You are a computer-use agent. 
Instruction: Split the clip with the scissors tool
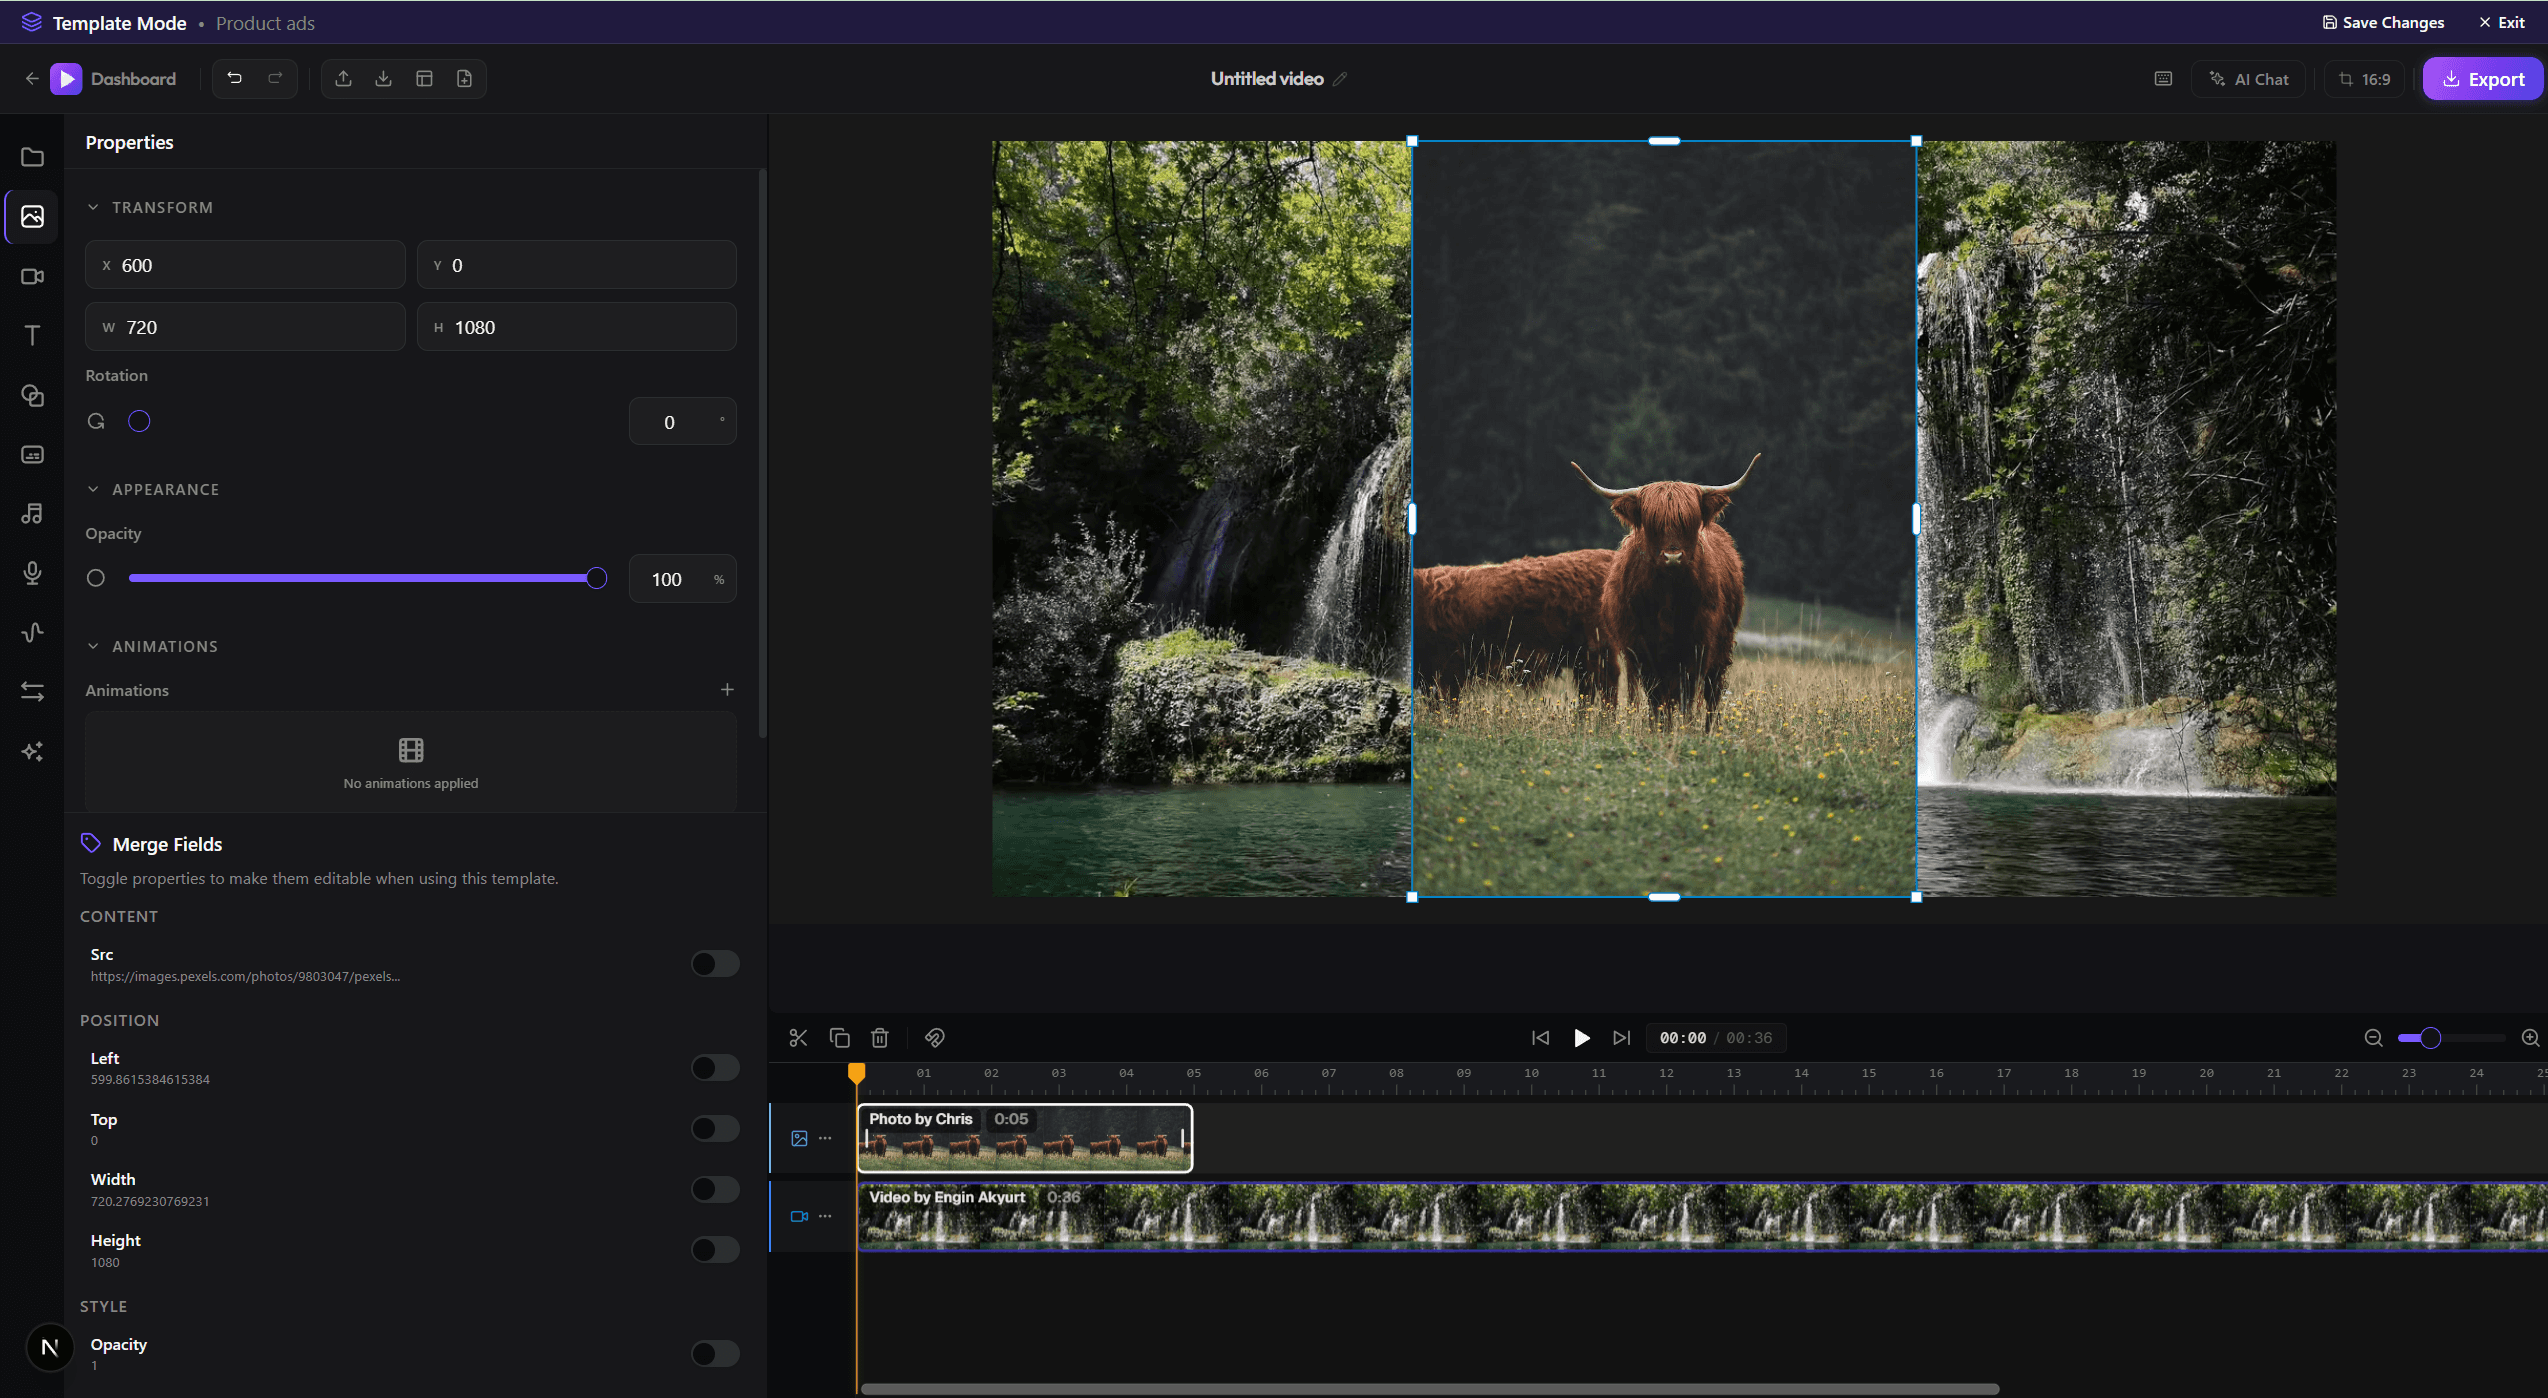797,1037
